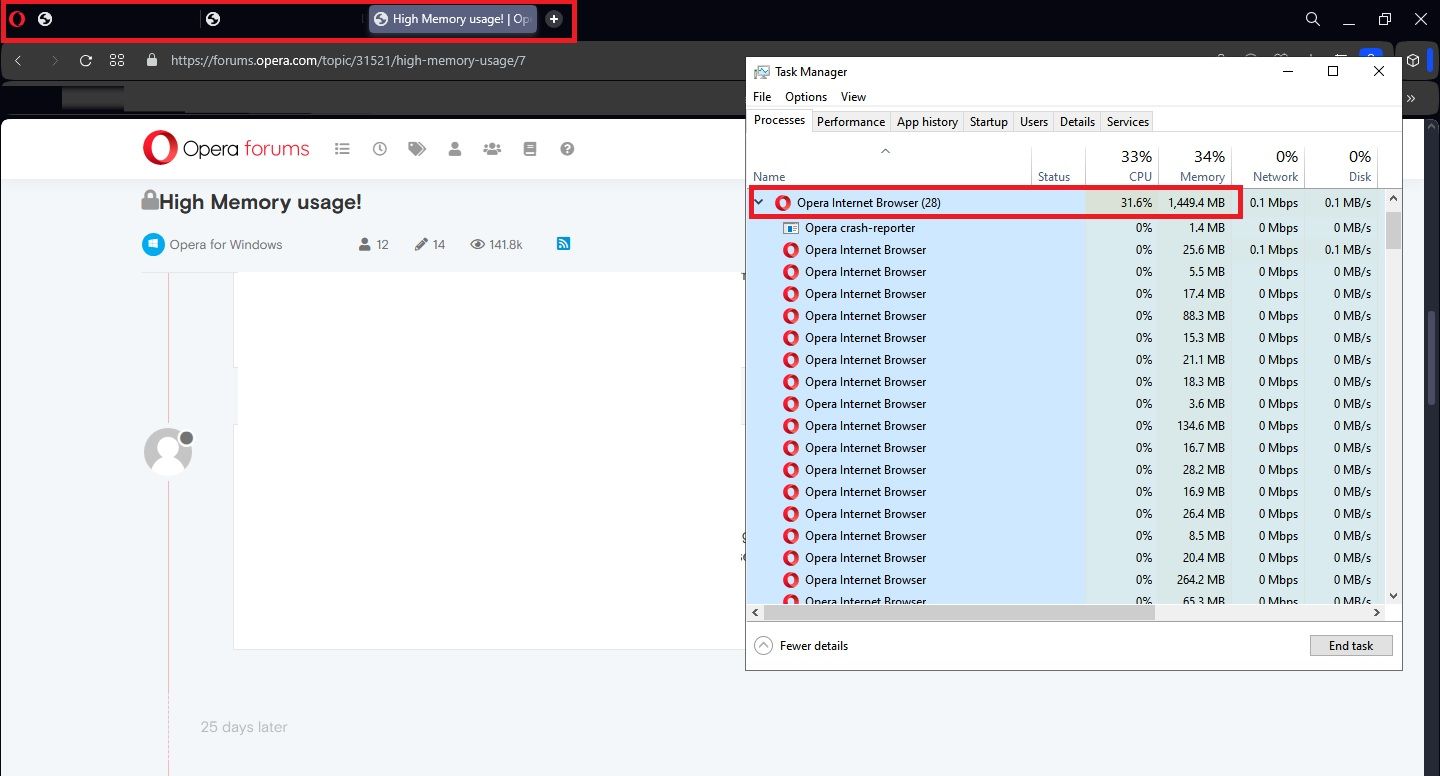Viewport: 1440px width, 776px height.
Task: Click the browser Forward arrow
Action: 54,60
